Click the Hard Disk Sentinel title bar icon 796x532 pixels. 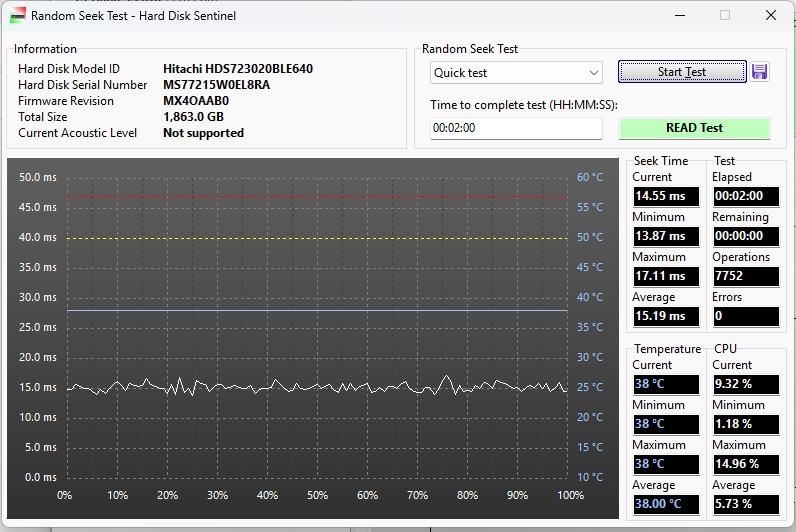[x=17, y=15]
